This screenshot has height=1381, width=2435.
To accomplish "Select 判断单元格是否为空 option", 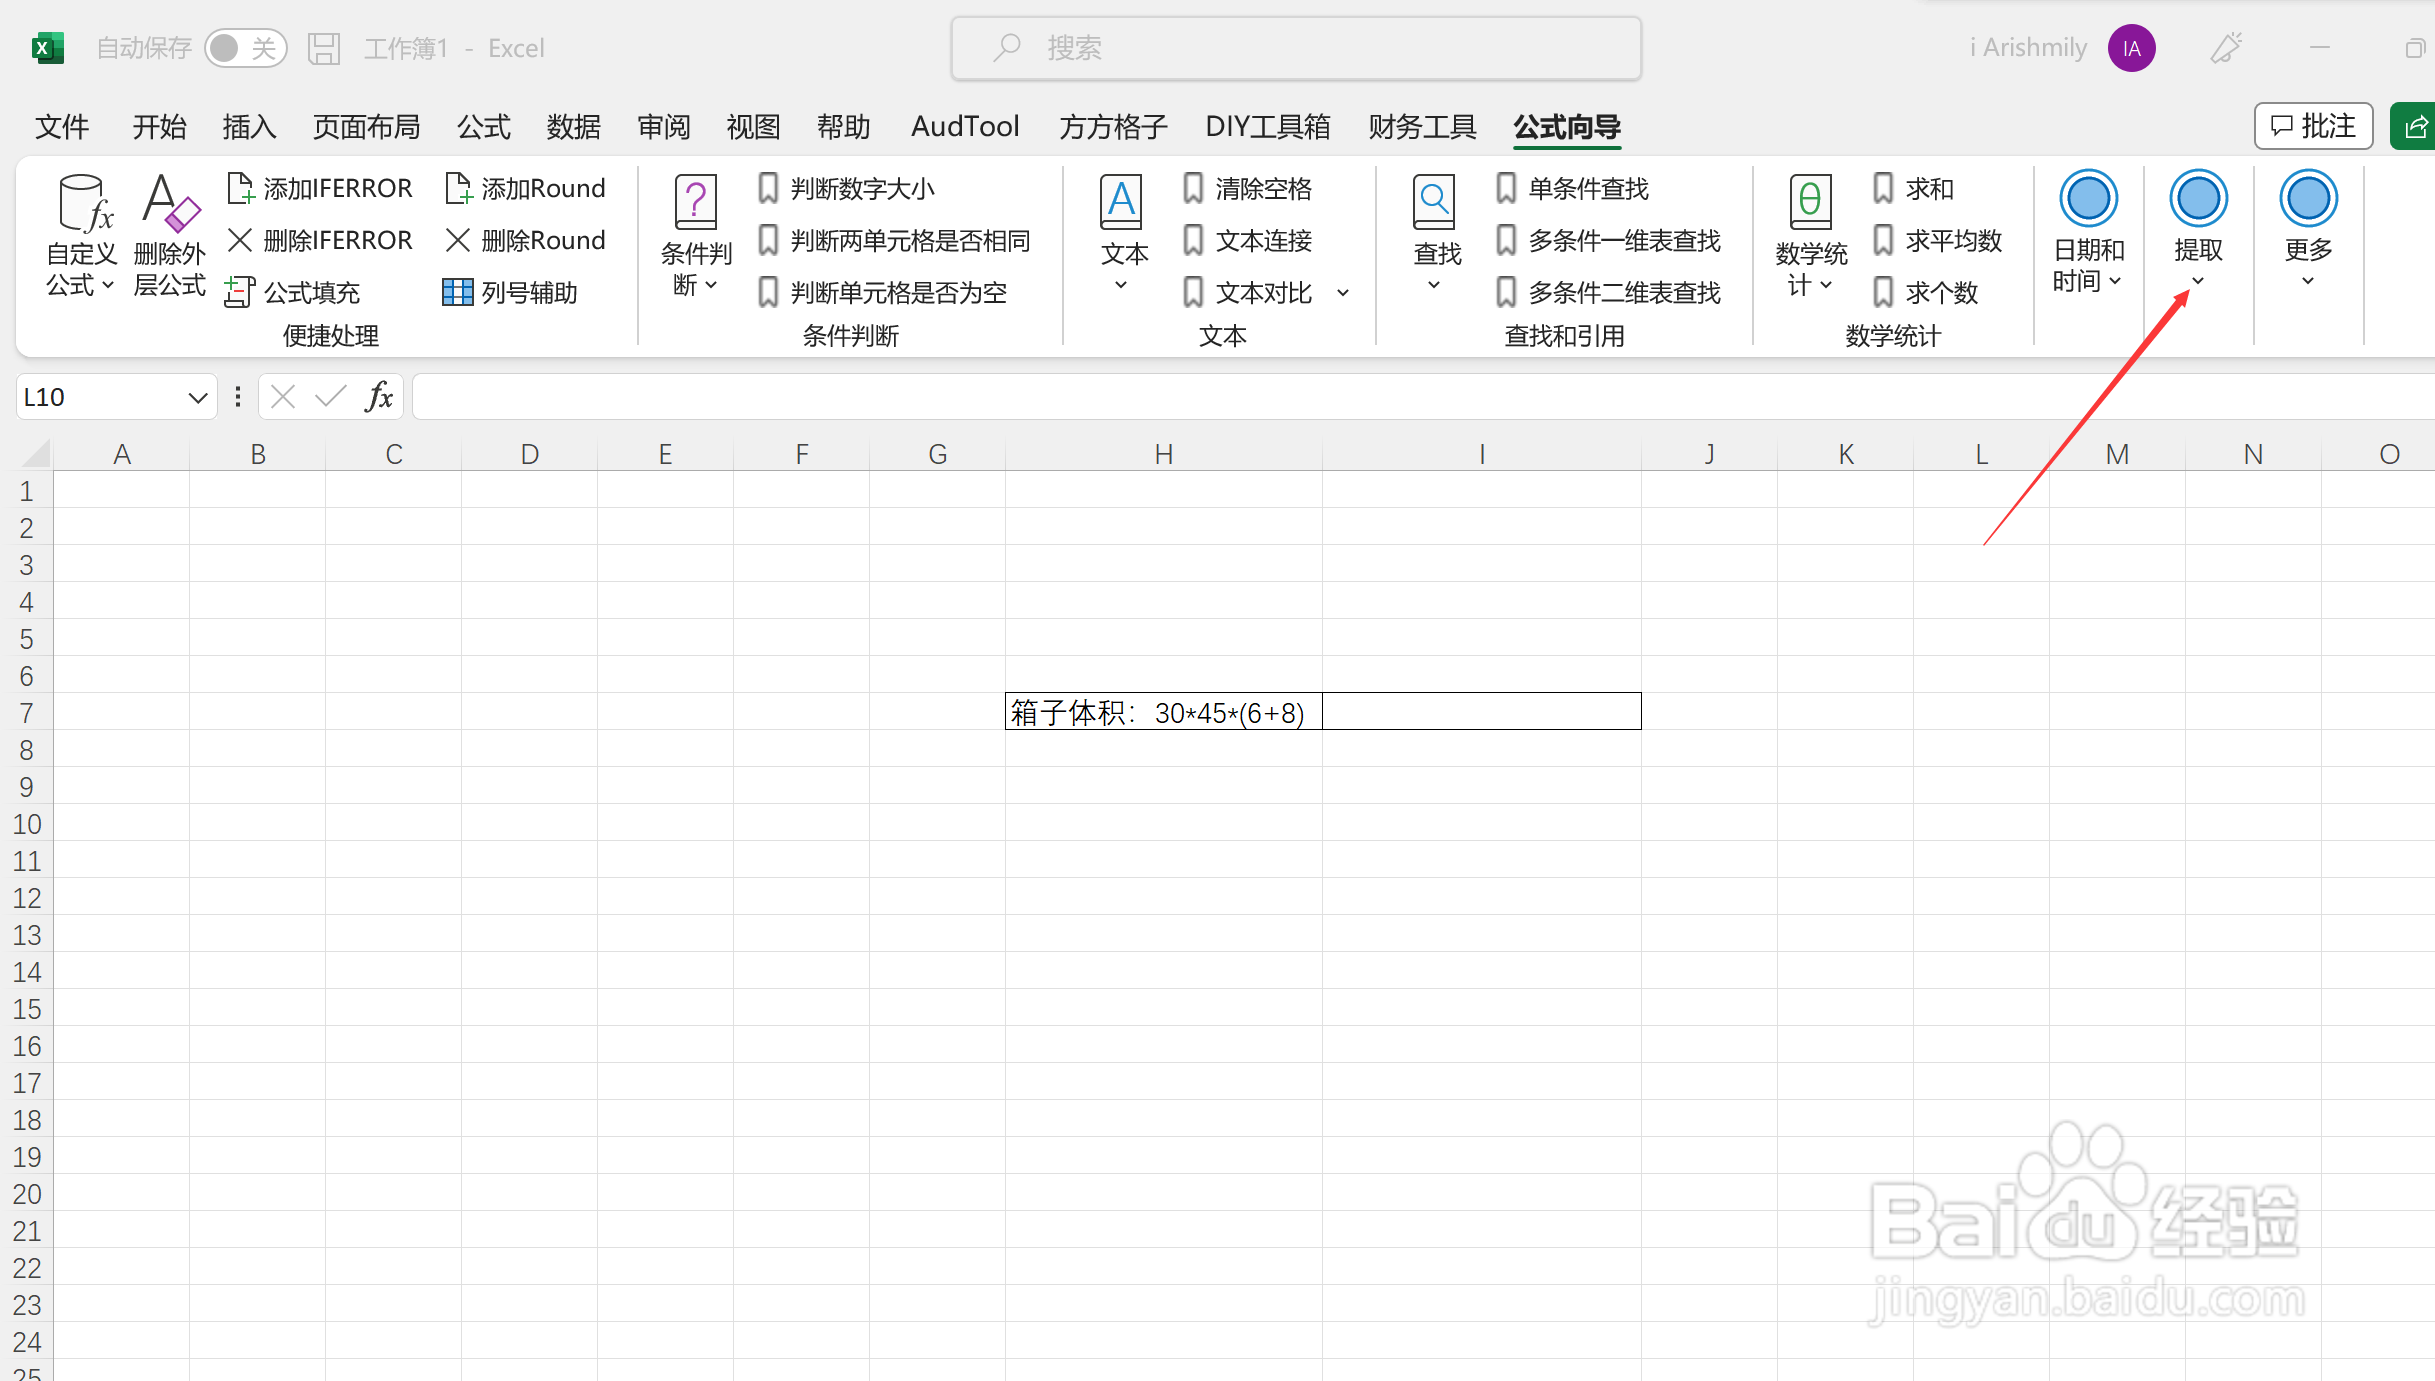I will (882, 292).
